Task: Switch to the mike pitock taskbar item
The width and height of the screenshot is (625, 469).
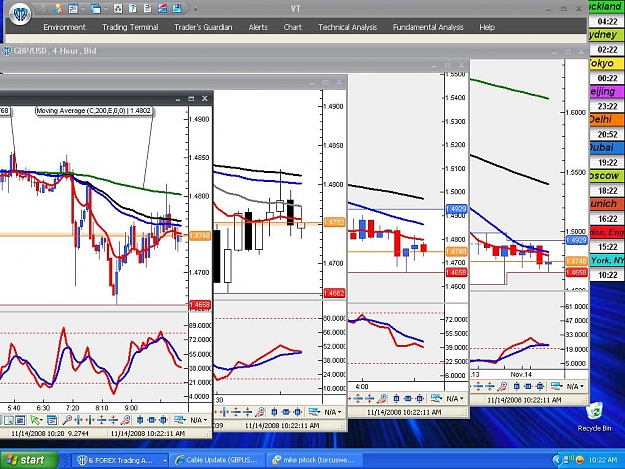Action: click(x=314, y=460)
